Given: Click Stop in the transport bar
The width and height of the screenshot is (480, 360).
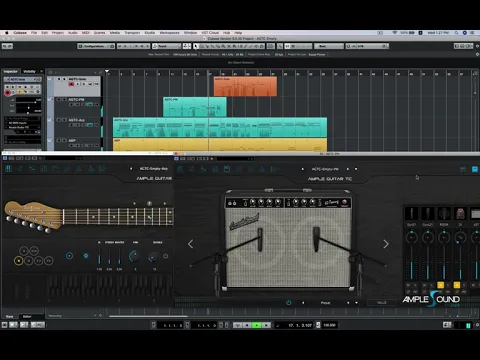Looking at the screenshot, I should tap(247, 325).
